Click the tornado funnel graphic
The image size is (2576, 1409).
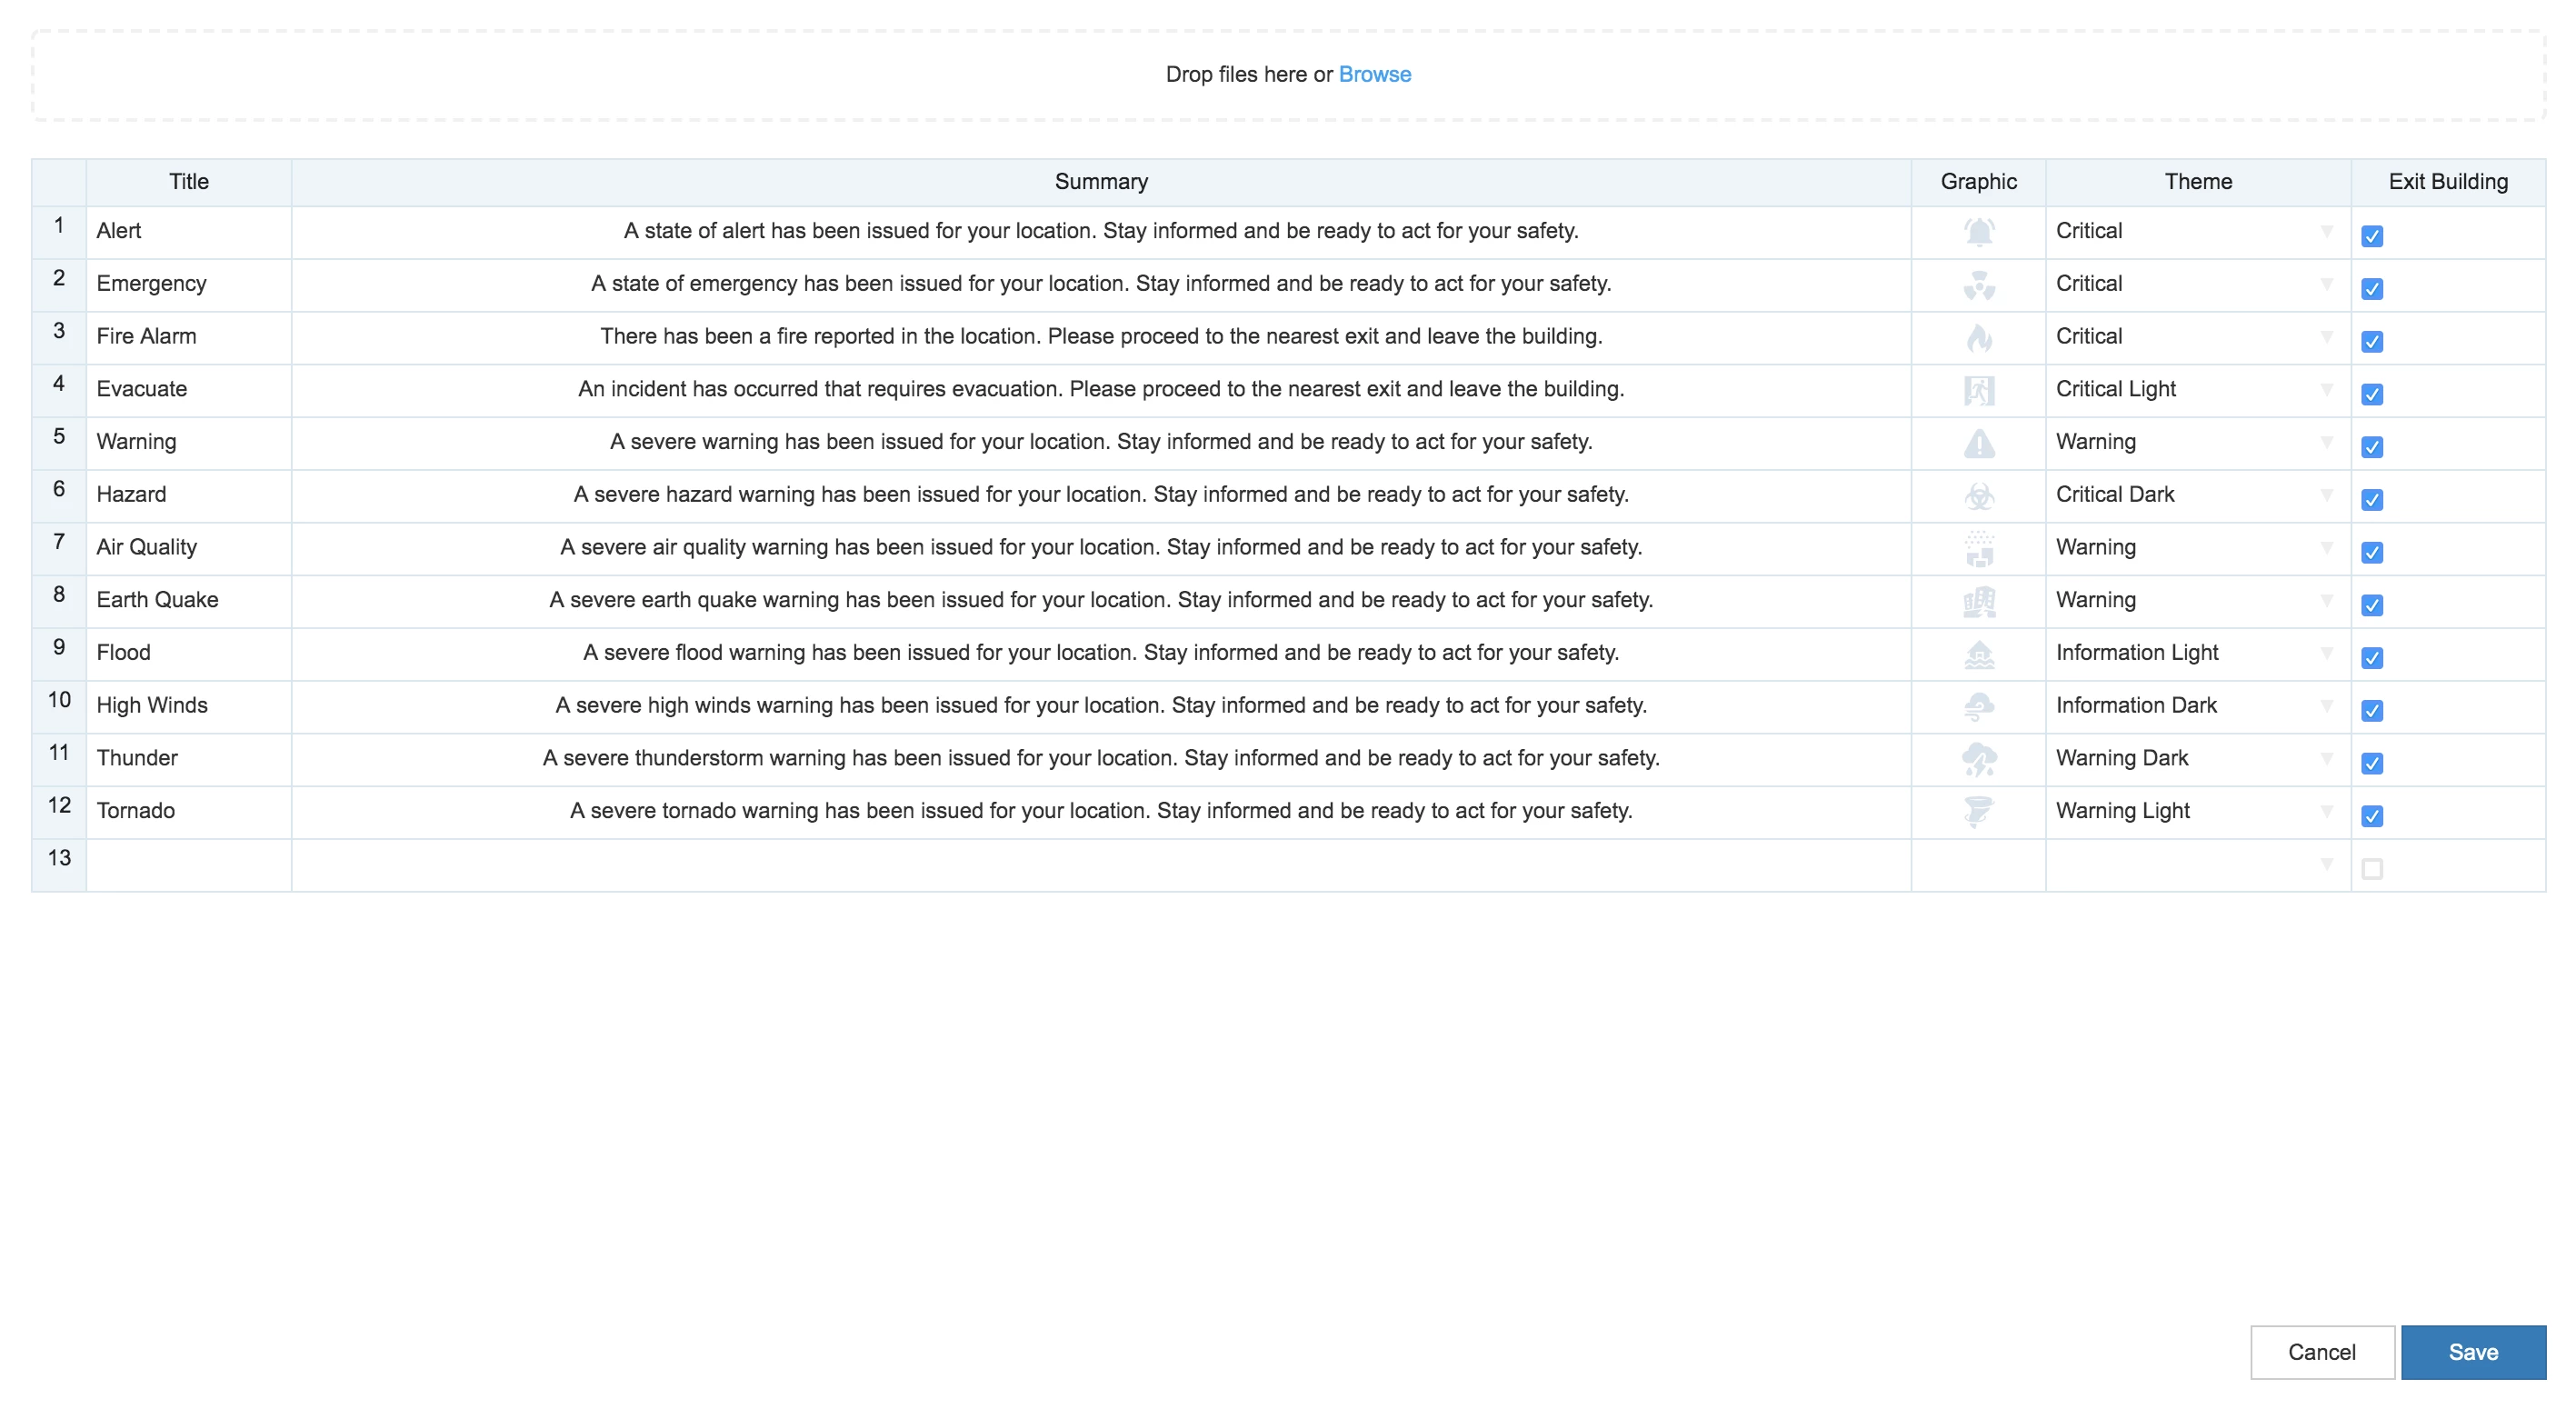(1978, 812)
